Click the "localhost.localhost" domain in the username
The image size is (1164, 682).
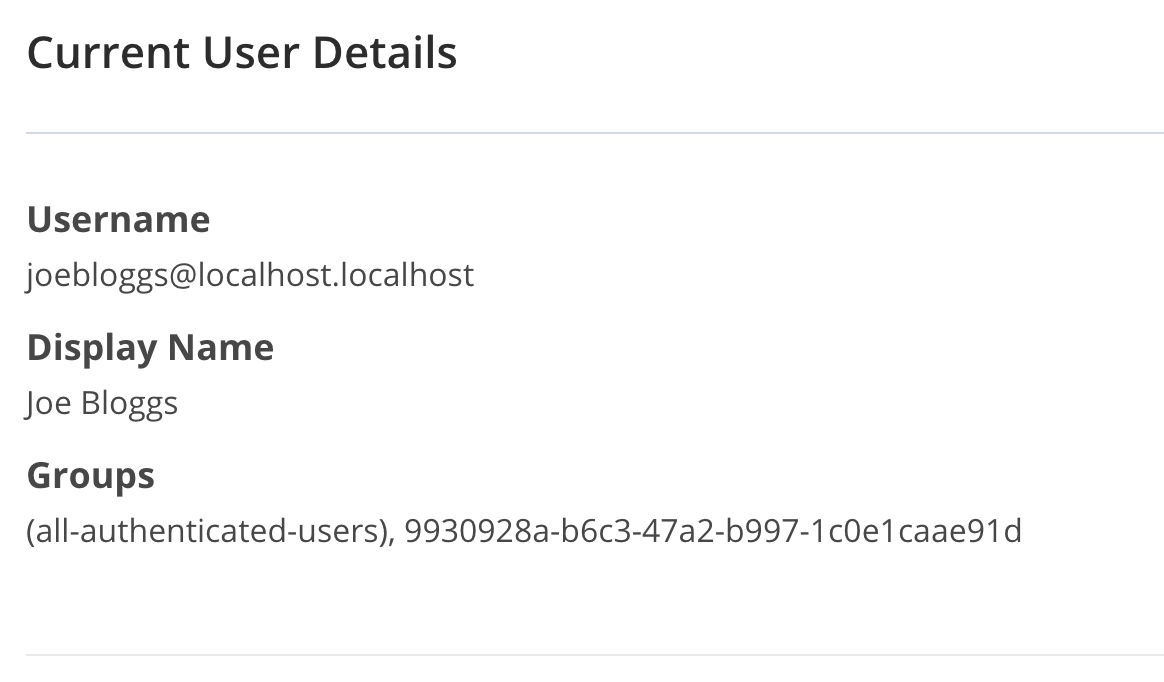[336, 275]
